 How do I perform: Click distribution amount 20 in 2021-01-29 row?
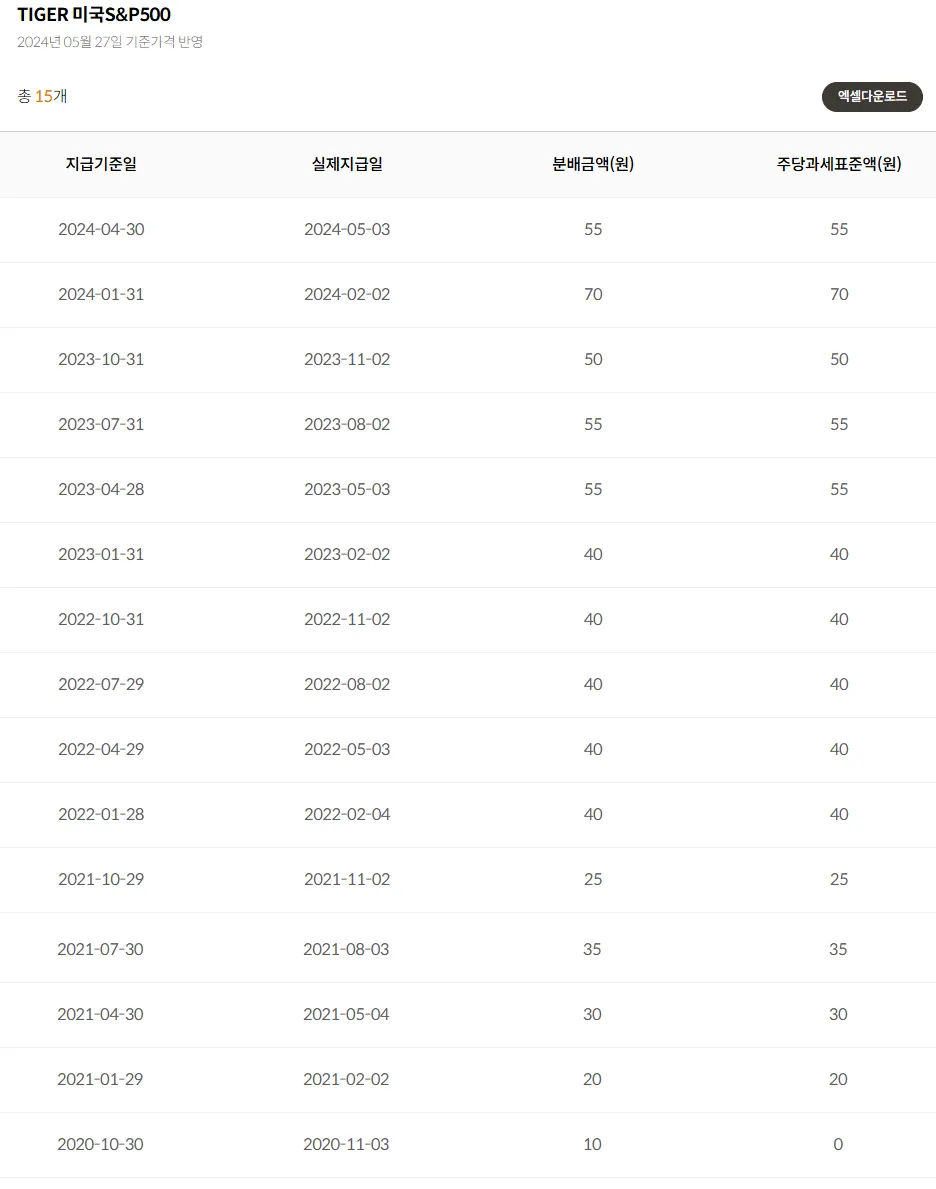tap(592, 1079)
